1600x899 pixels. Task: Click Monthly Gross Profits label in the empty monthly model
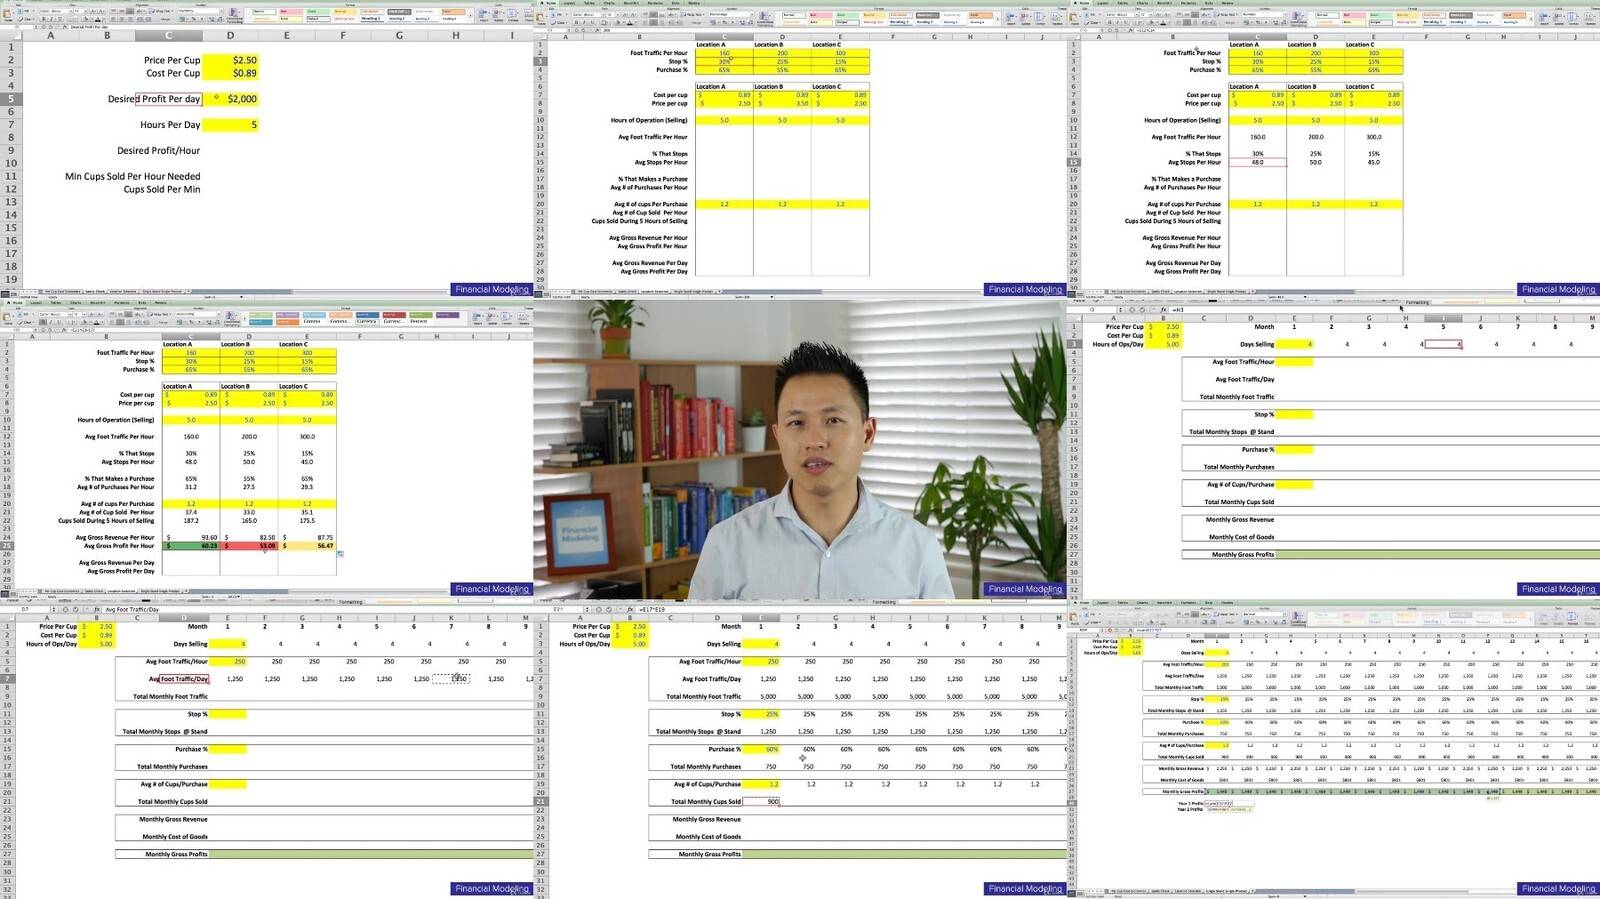pos(1243,554)
